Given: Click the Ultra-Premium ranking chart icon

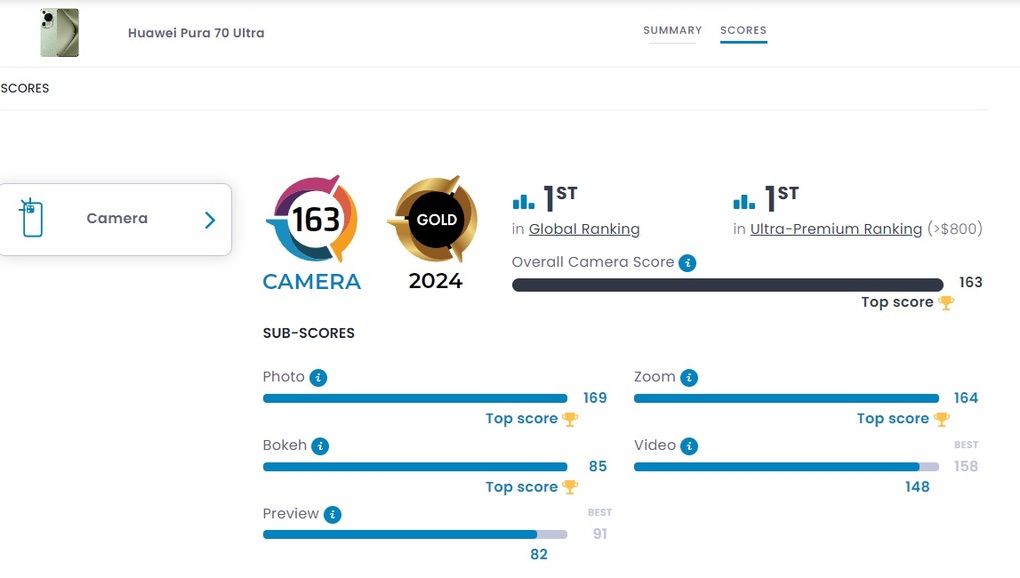Looking at the screenshot, I should [744, 202].
